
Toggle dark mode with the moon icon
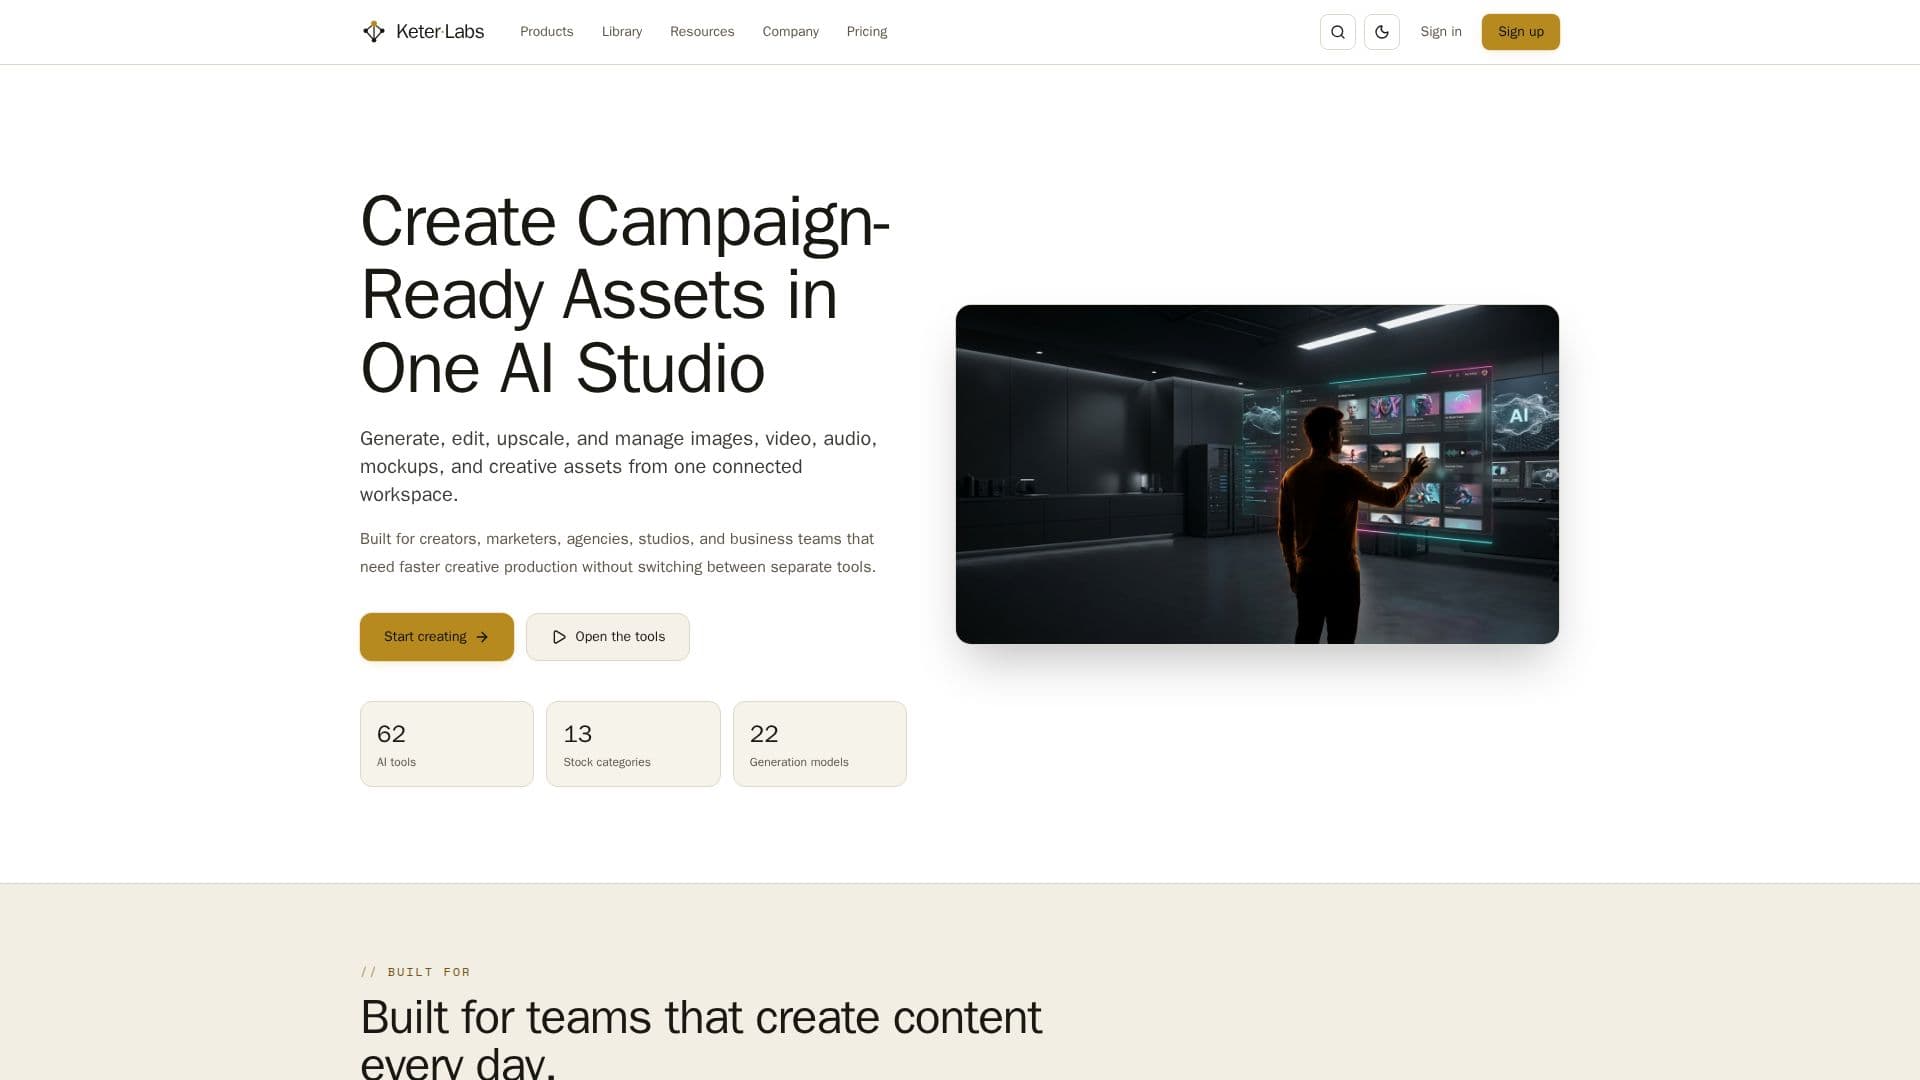[x=1382, y=32]
